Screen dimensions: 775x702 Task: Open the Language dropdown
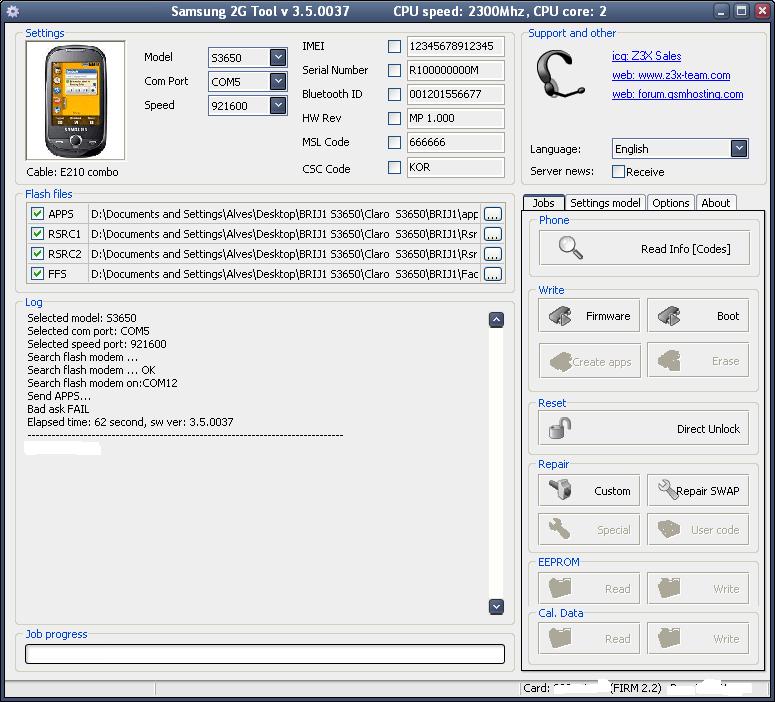click(739, 148)
